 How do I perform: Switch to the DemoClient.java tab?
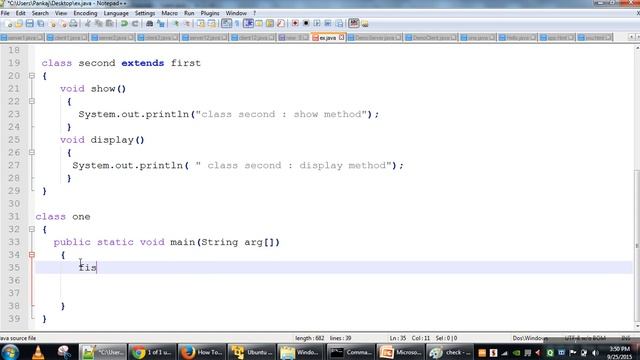tap(431, 38)
